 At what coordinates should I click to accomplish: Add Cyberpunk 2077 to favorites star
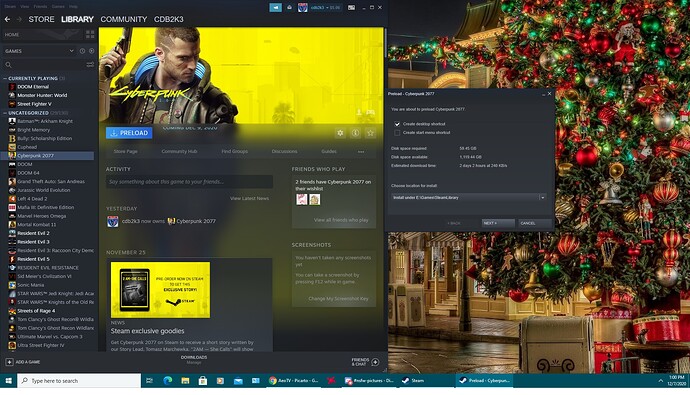[371, 133]
